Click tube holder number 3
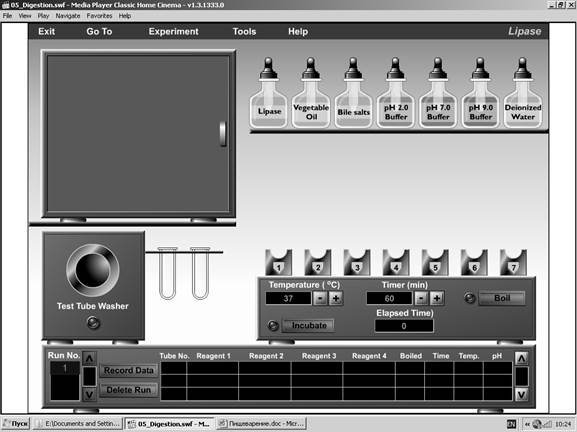 357,263
